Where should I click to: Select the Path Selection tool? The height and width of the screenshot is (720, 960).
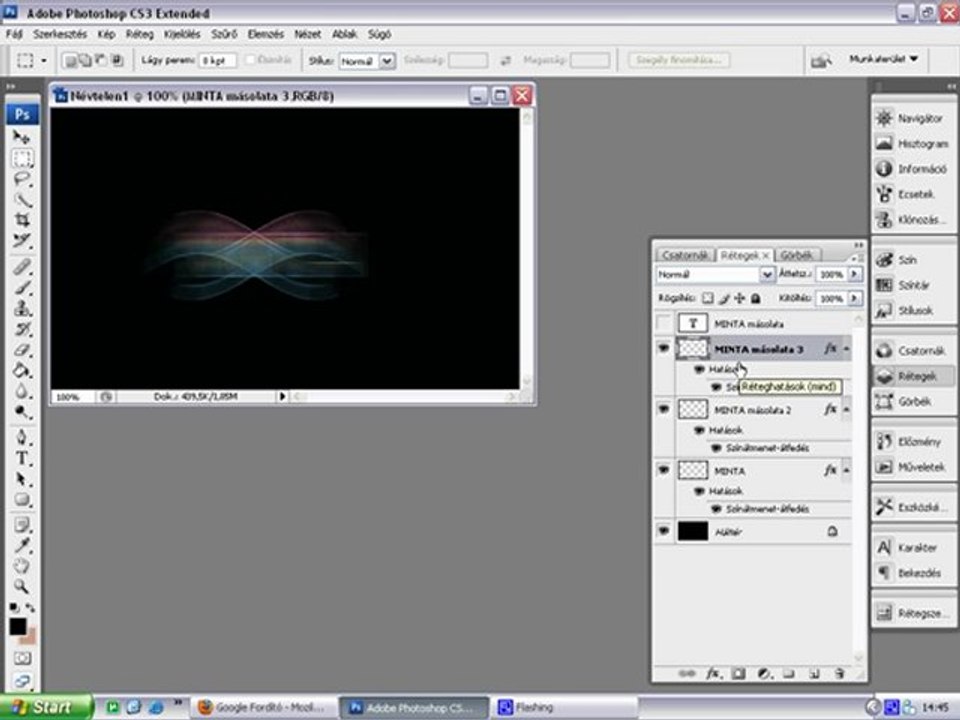[x=22, y=479]
